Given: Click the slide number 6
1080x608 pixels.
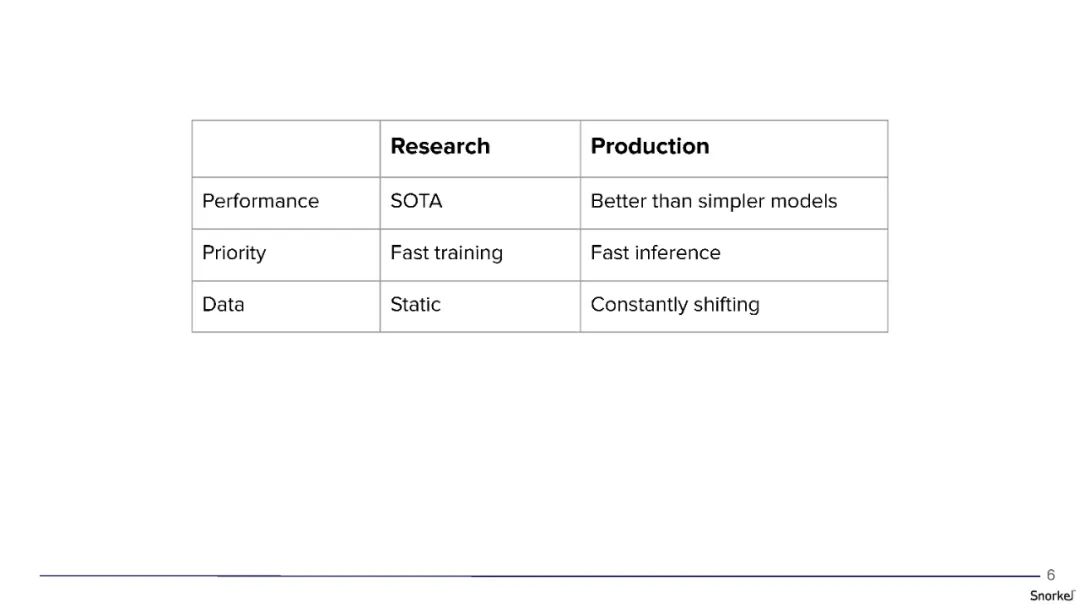Looking at the screenshot, I should (x=1051, y=575).
